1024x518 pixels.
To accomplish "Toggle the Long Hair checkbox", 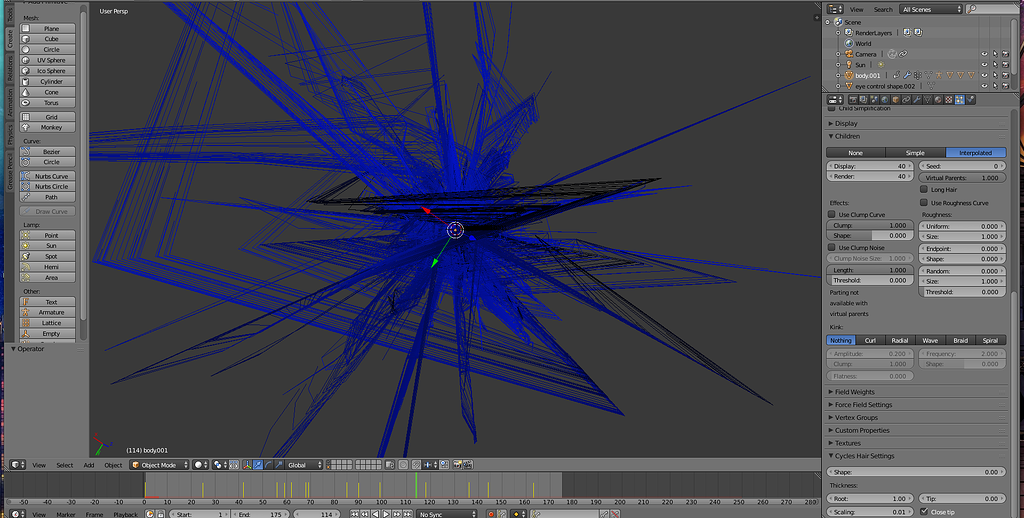I will click(924, 189).
